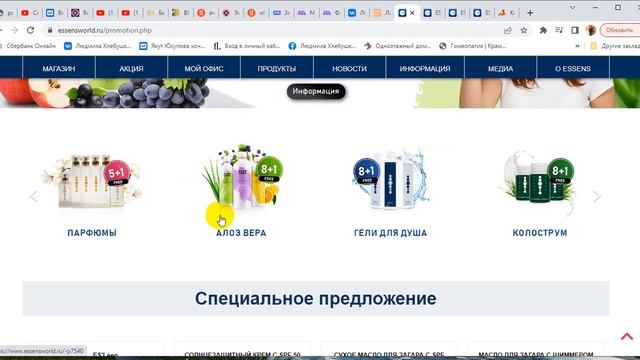Image resolution: width=640 pixels, height=360 pixels.
Task: Open МАСЛО ДЛЯ ЗАГАРА С ШИММЕРОМ product
Action: pyautogui.click(x=536, y=354)
